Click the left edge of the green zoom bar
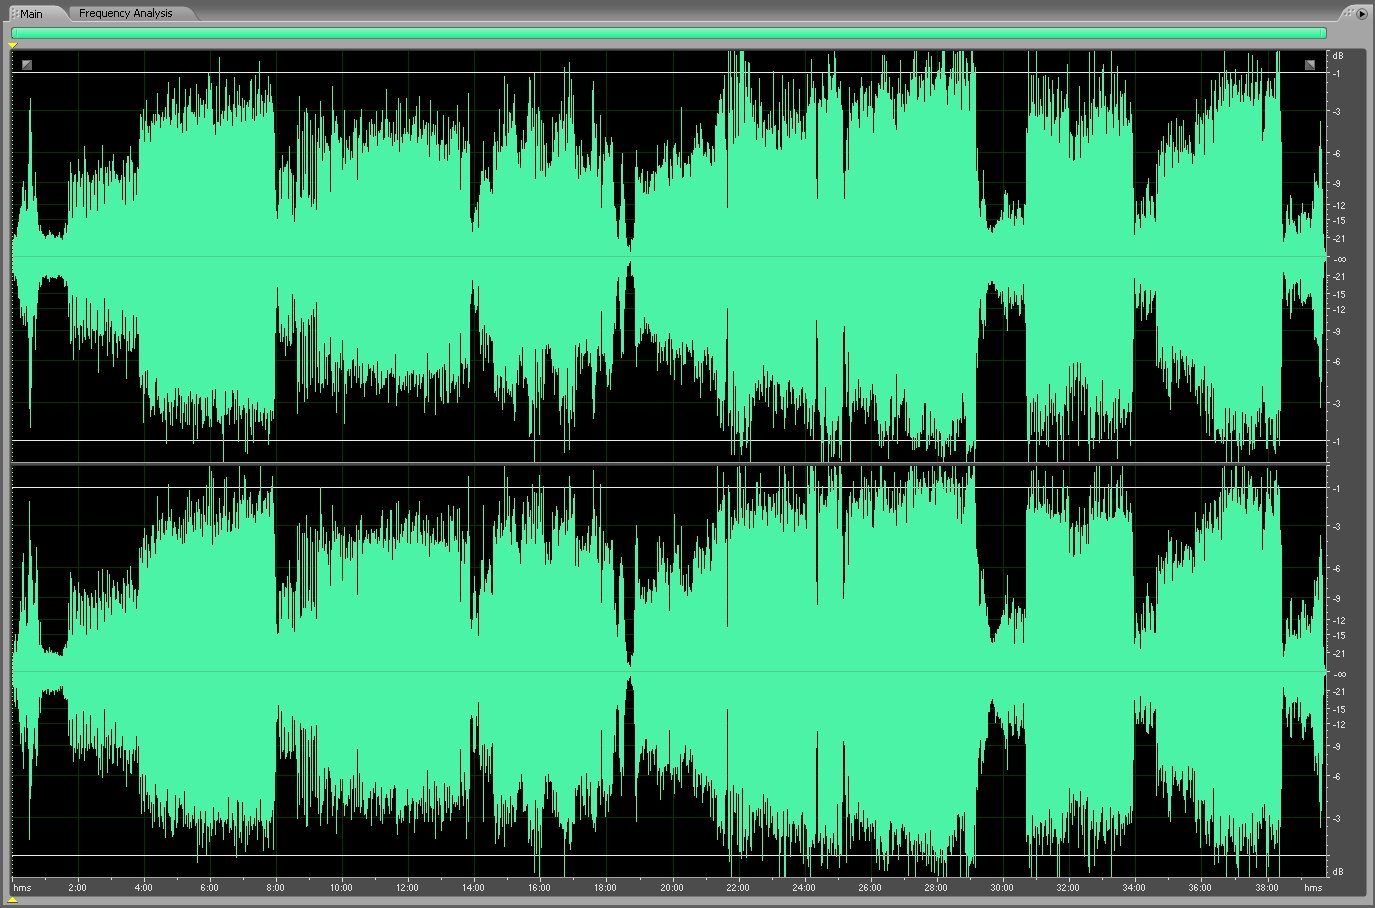 pyautogui.click(x=14, y=33)
